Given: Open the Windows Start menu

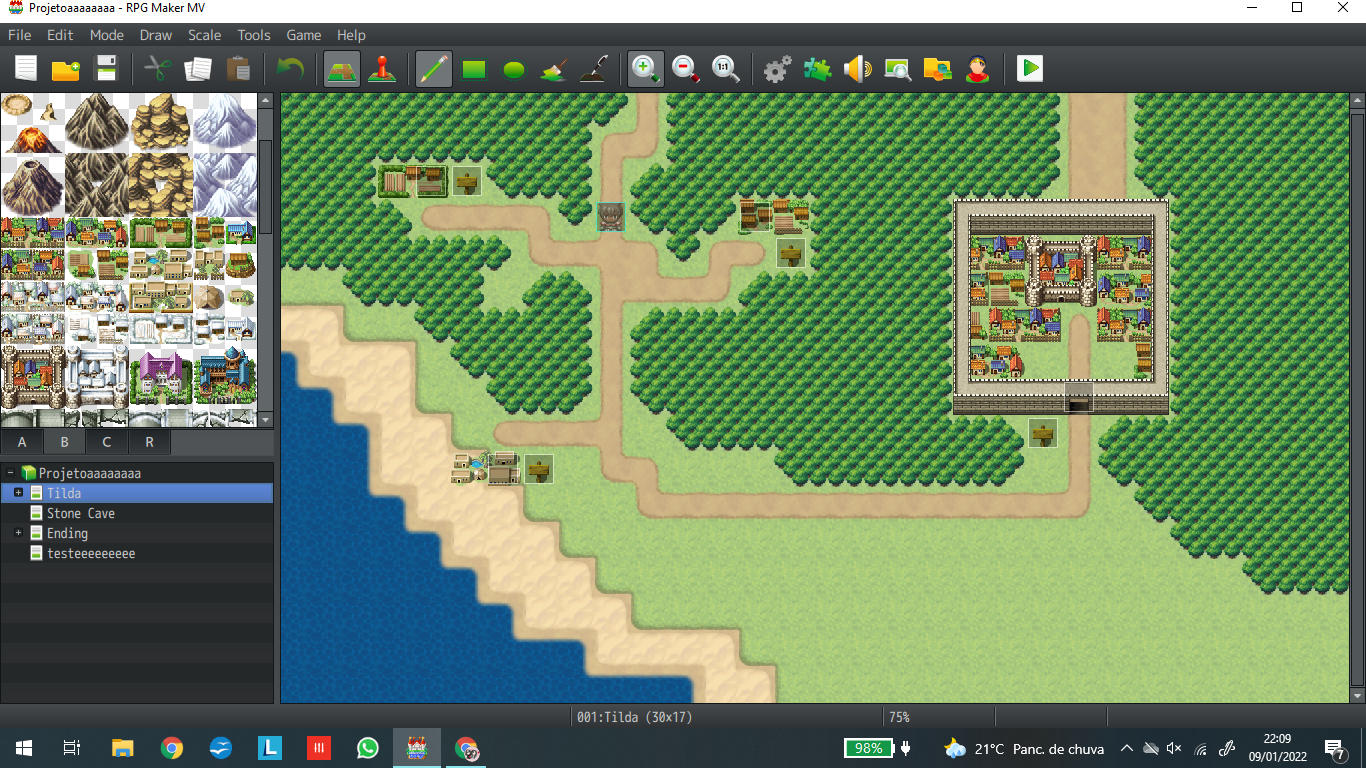Looking at the screenshot, I should 24,748.
